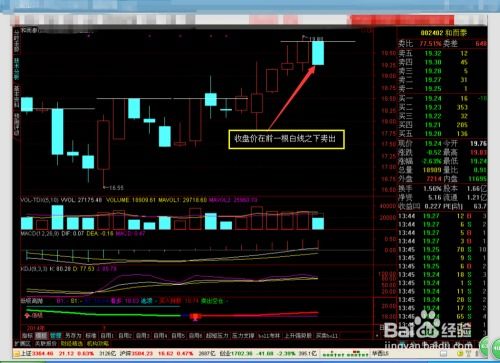Image resolution: width=500 pixels, height=363 pixels.
Task: Select the 指标 tab below the chart
Action: pos(27,335)
